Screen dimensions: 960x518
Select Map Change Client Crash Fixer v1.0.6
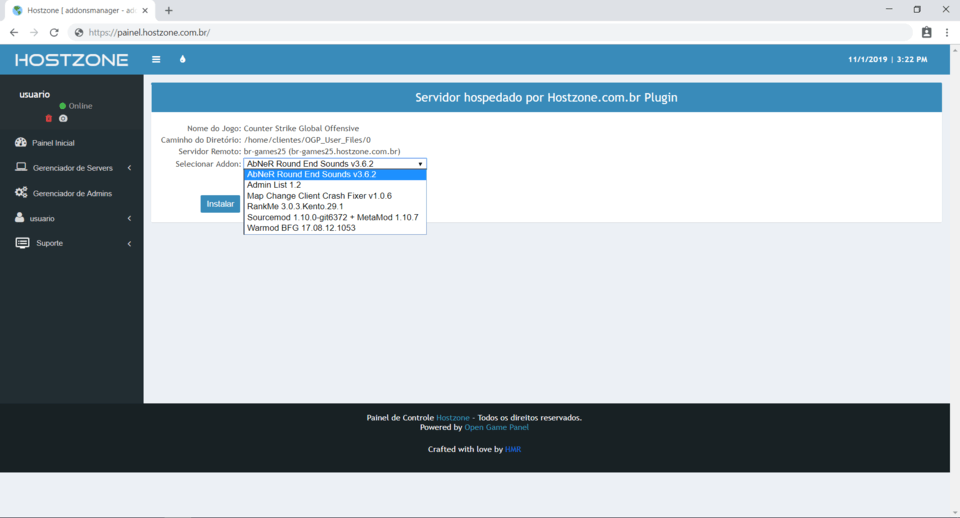point(335,196)
